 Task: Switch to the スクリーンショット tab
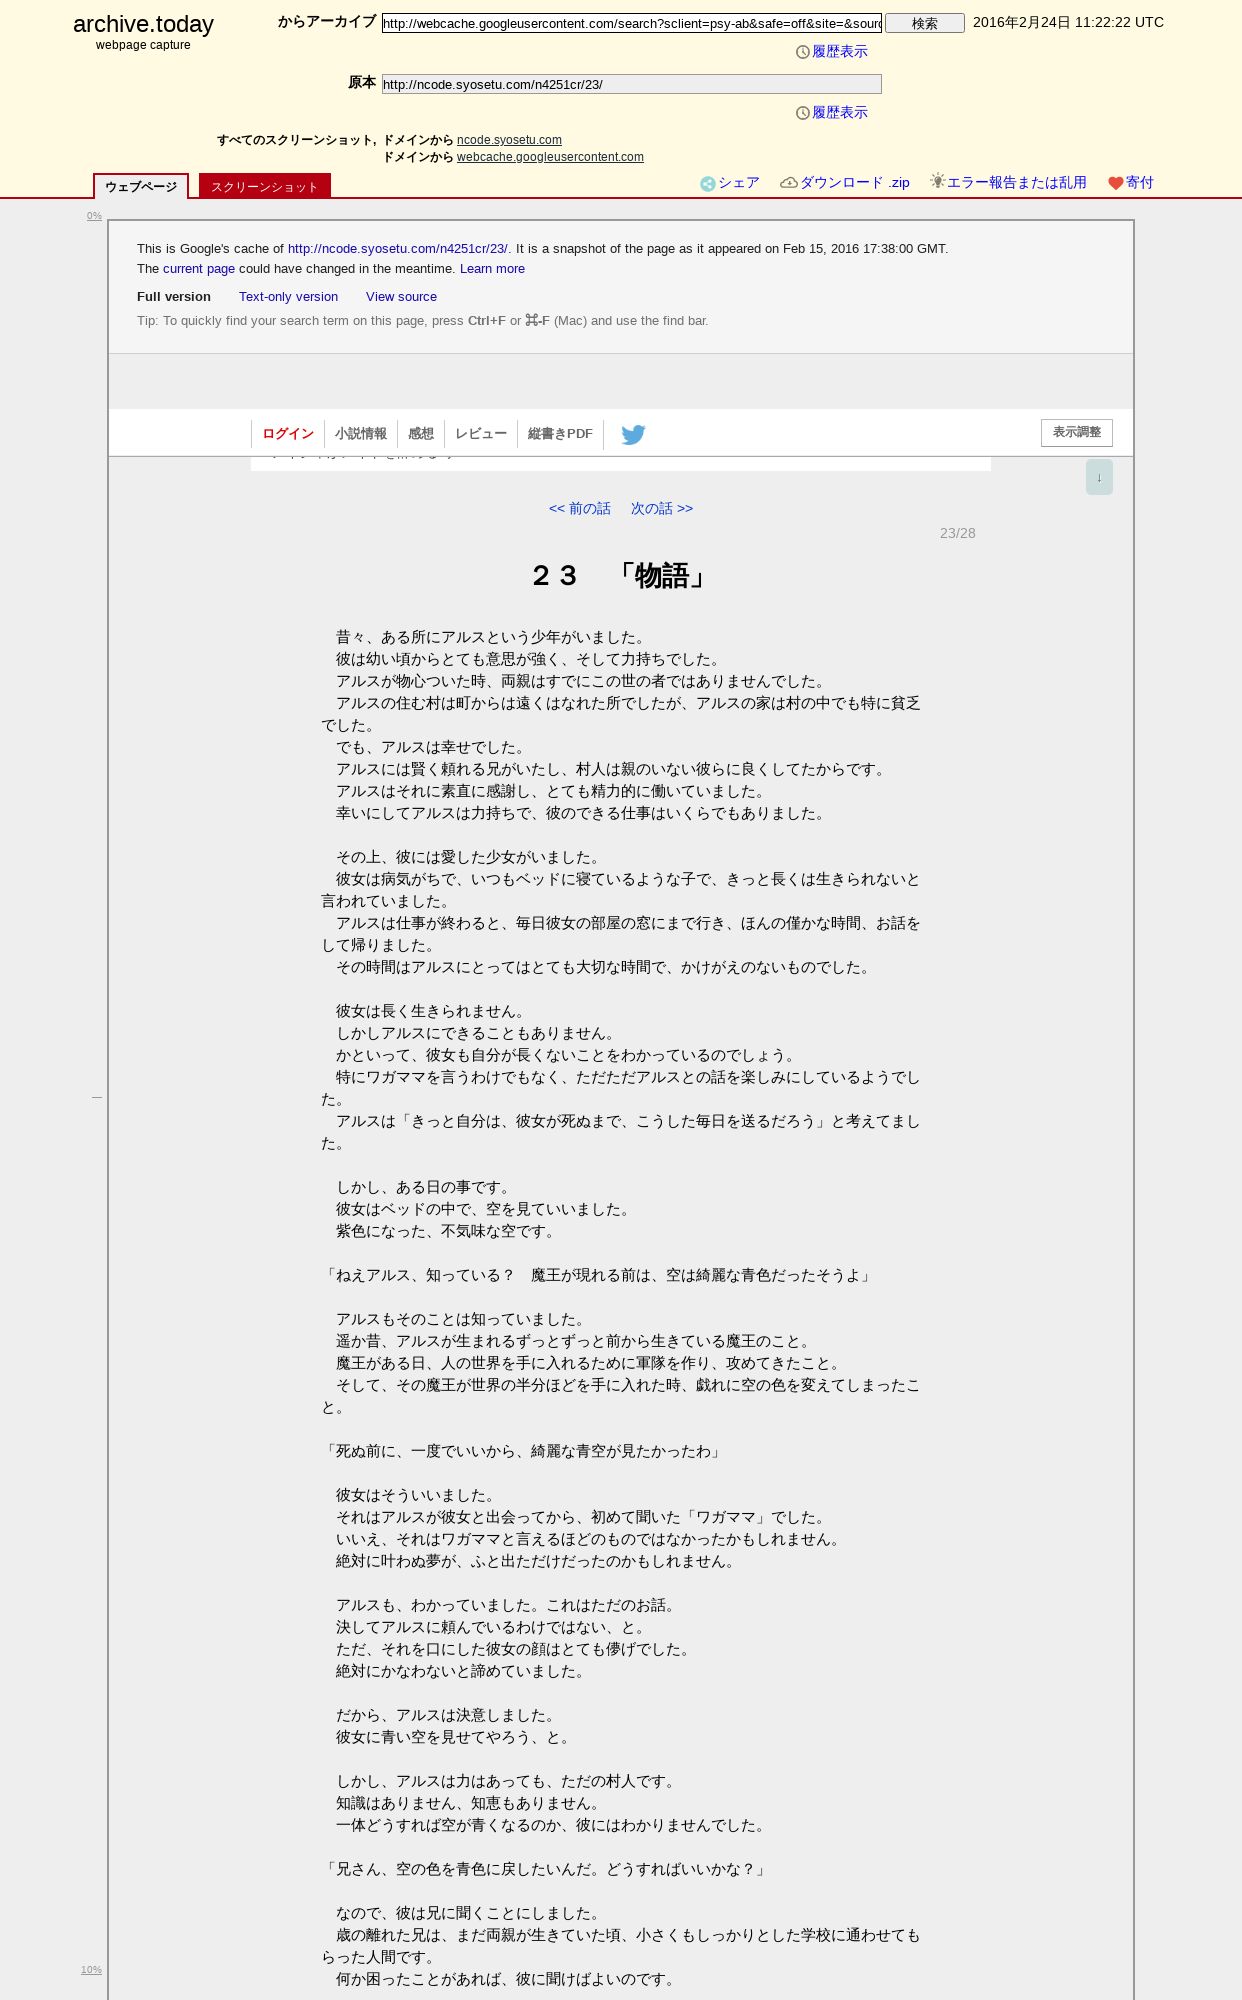tap(264, 186)
